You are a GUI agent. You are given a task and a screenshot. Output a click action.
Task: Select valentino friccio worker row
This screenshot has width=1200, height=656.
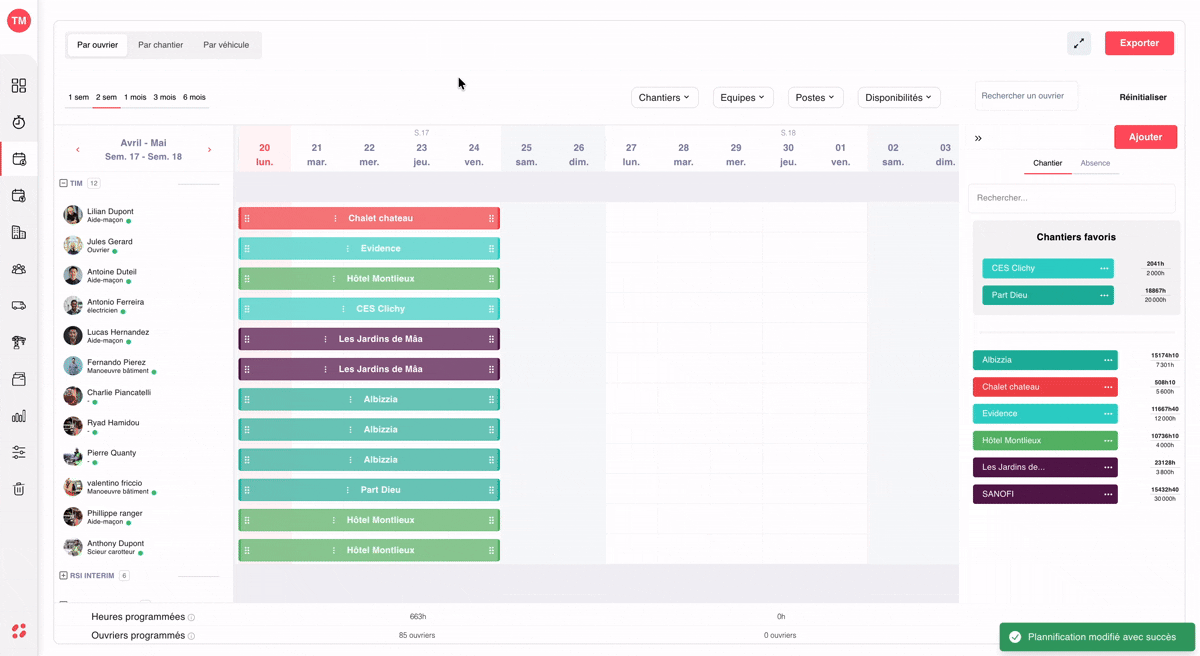145,487
